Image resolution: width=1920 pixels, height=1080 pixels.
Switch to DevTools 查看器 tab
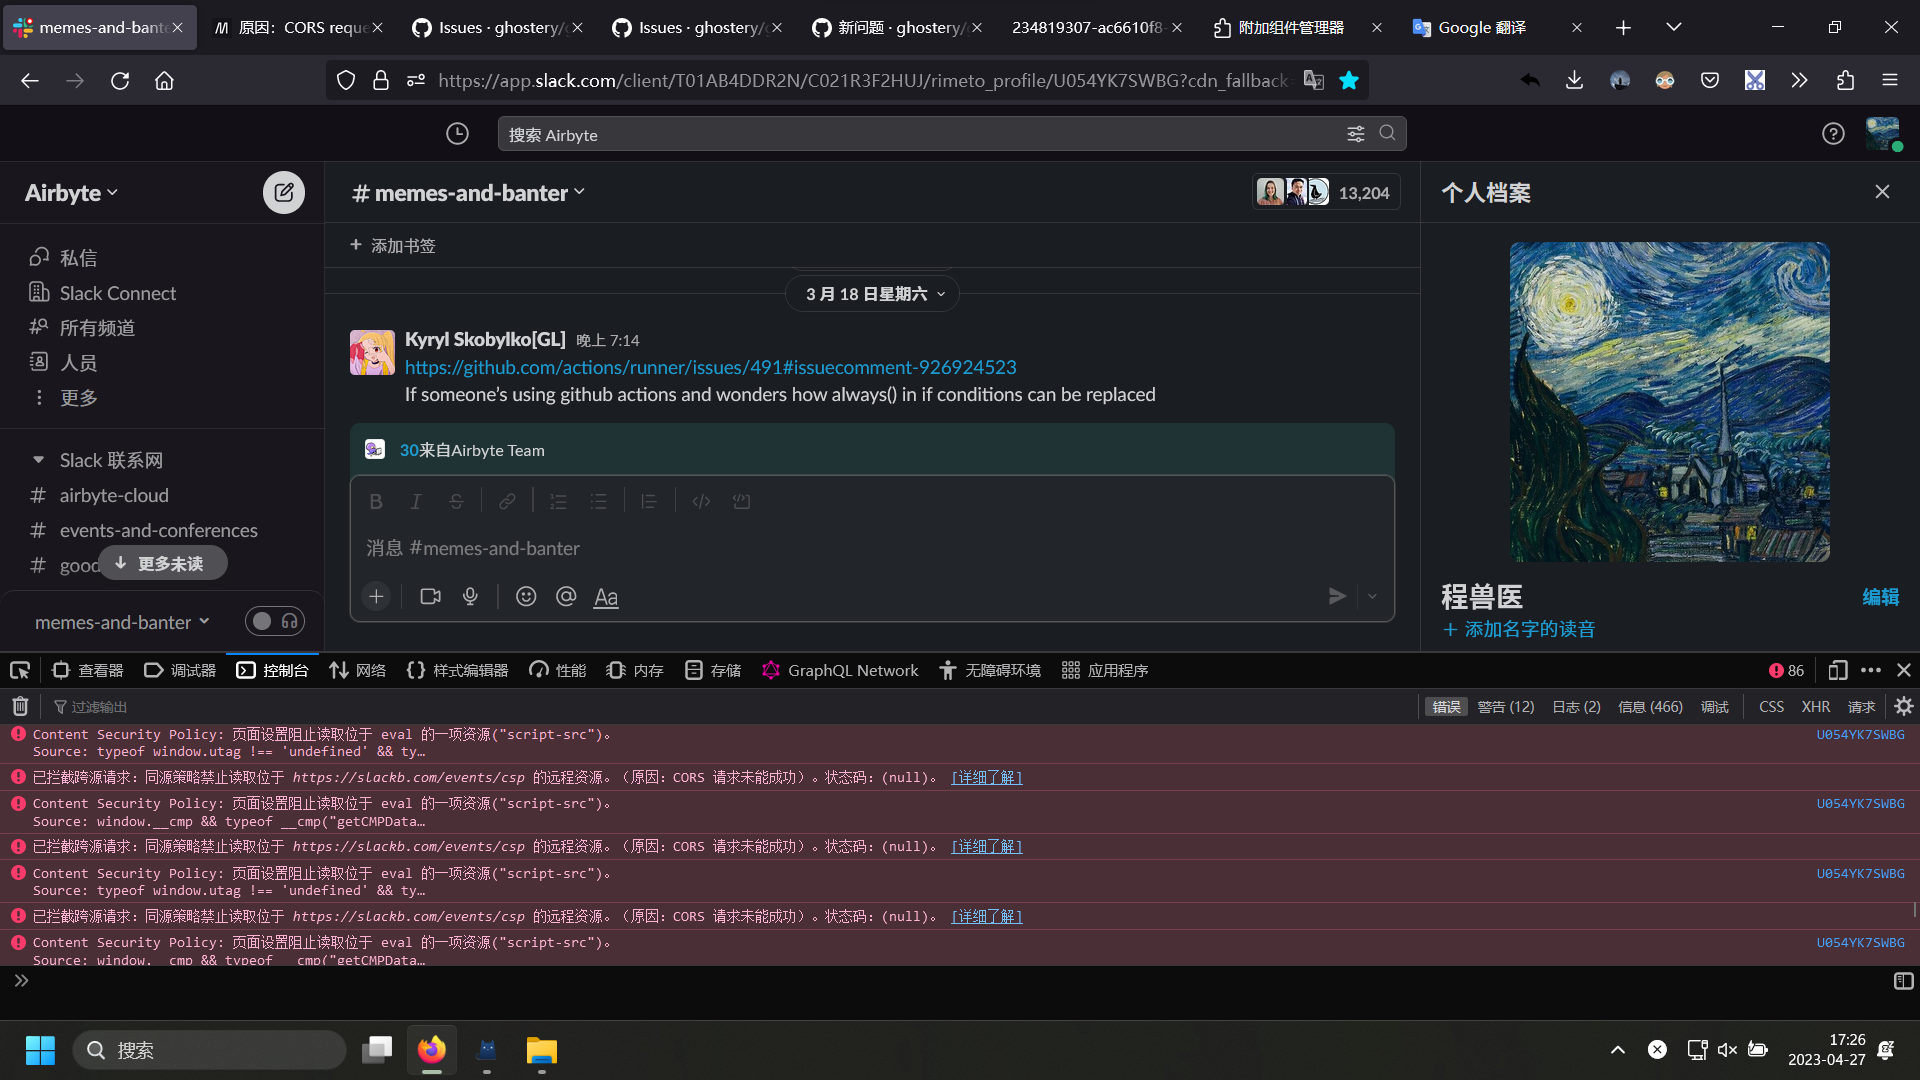click(88, 670)
